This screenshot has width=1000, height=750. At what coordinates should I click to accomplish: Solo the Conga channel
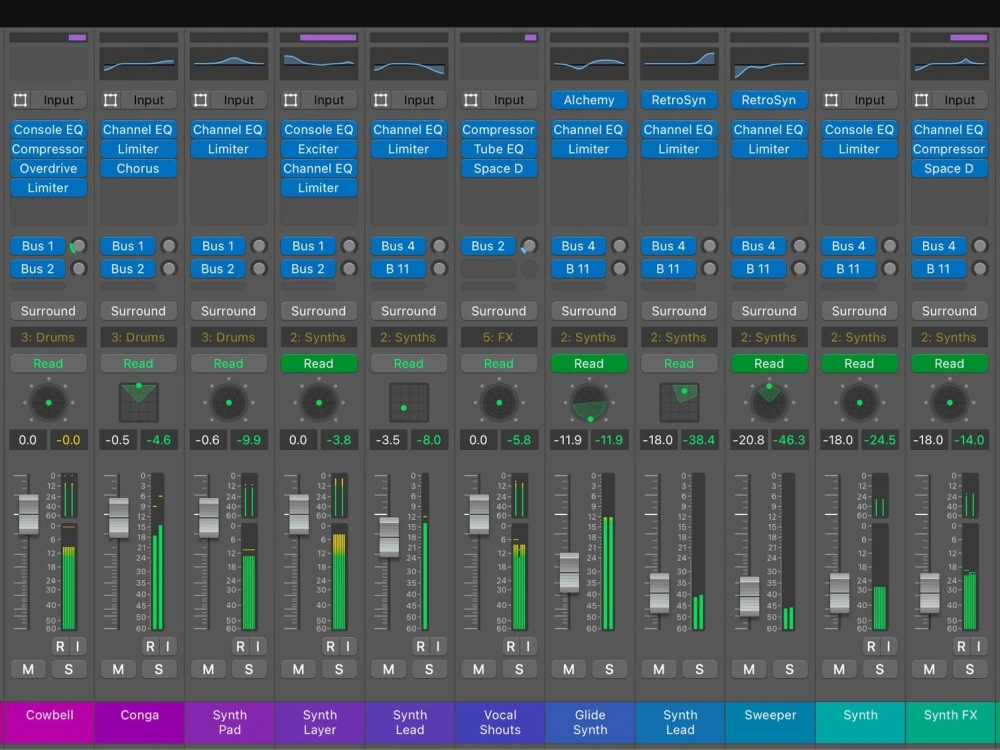[158, 669]
